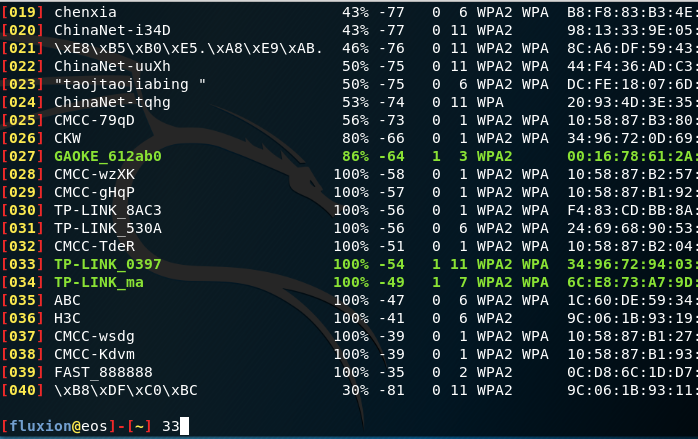Image resolution: width=698 pixels, height=439 pixels.
Task: Select the green GAOKE_612ab0 entry
Action: pyautogui.click(x=108, y=156)
